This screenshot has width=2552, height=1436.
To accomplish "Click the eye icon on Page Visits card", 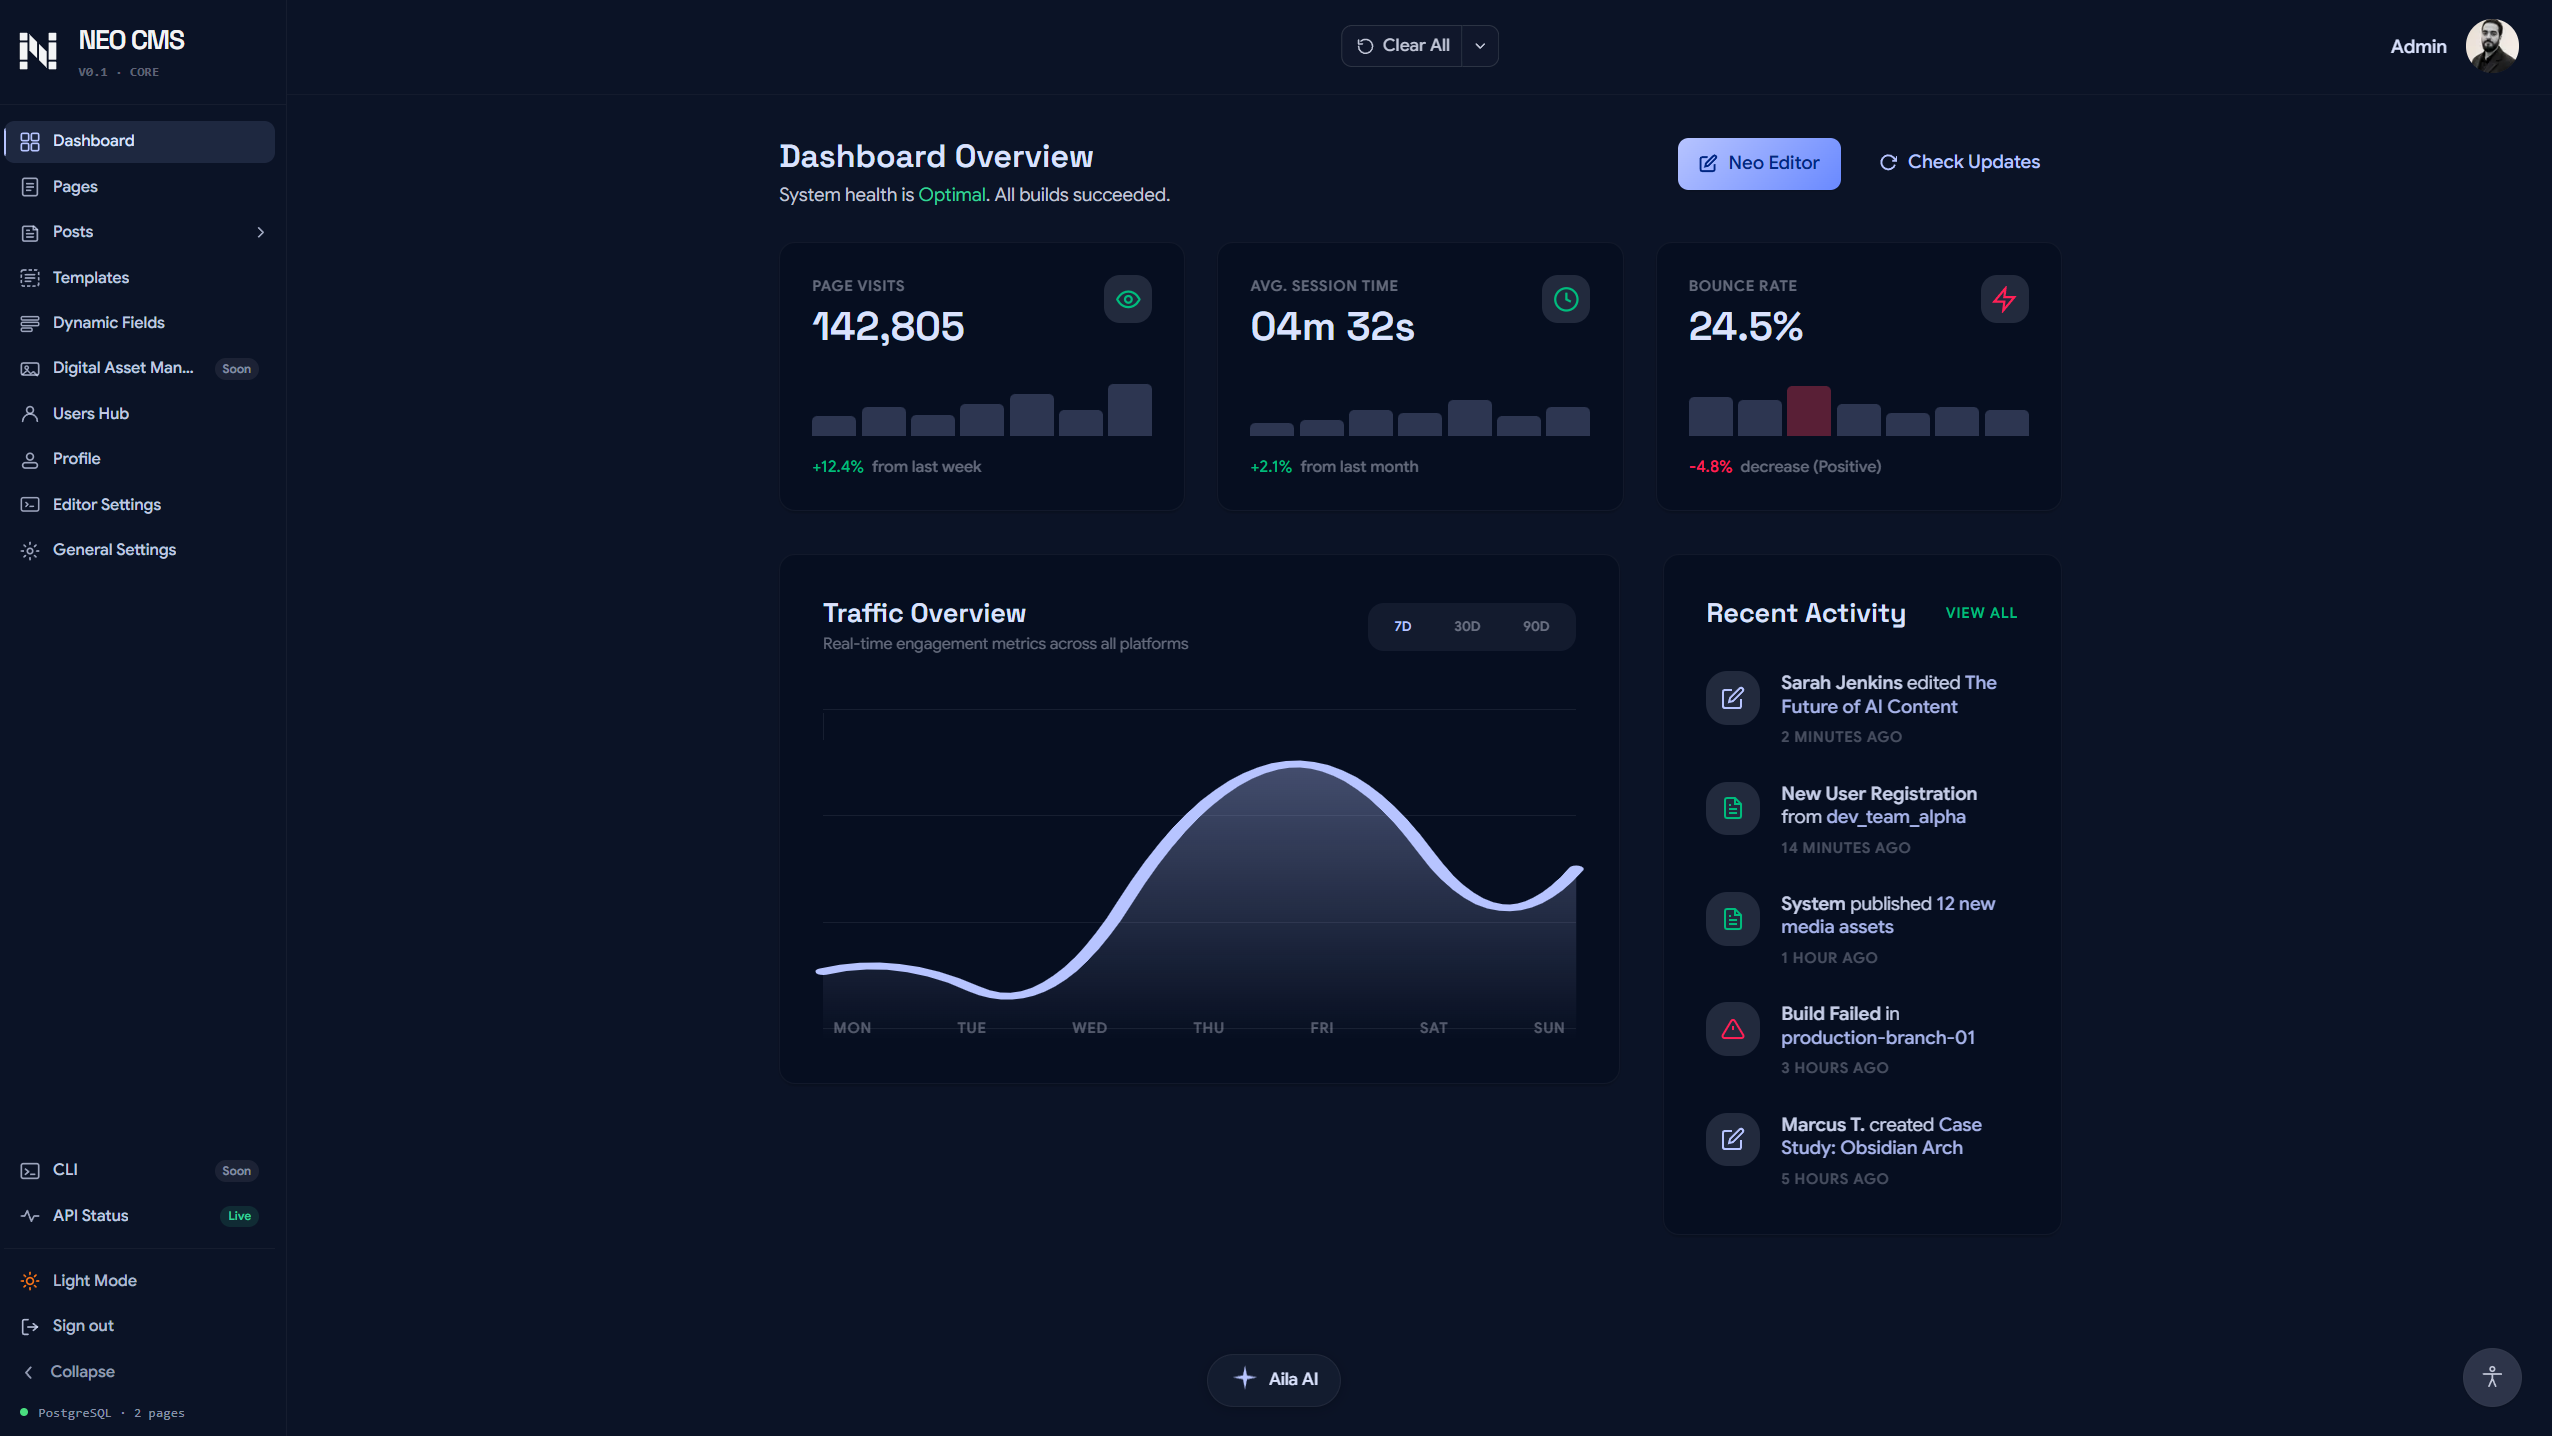I will [1127, 299].
